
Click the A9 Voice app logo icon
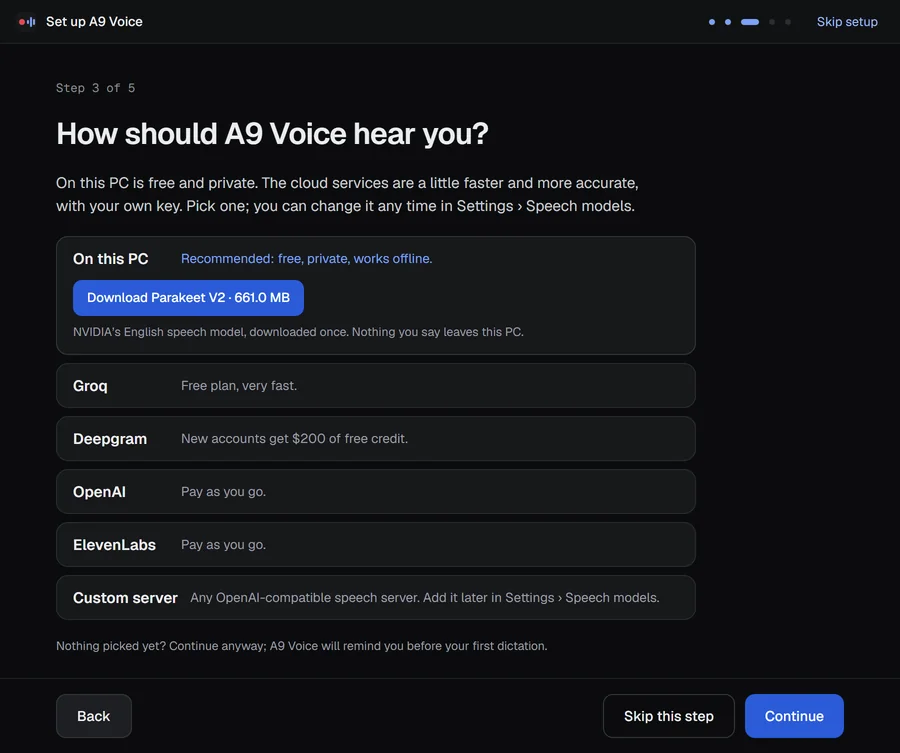tap(27, 22)
